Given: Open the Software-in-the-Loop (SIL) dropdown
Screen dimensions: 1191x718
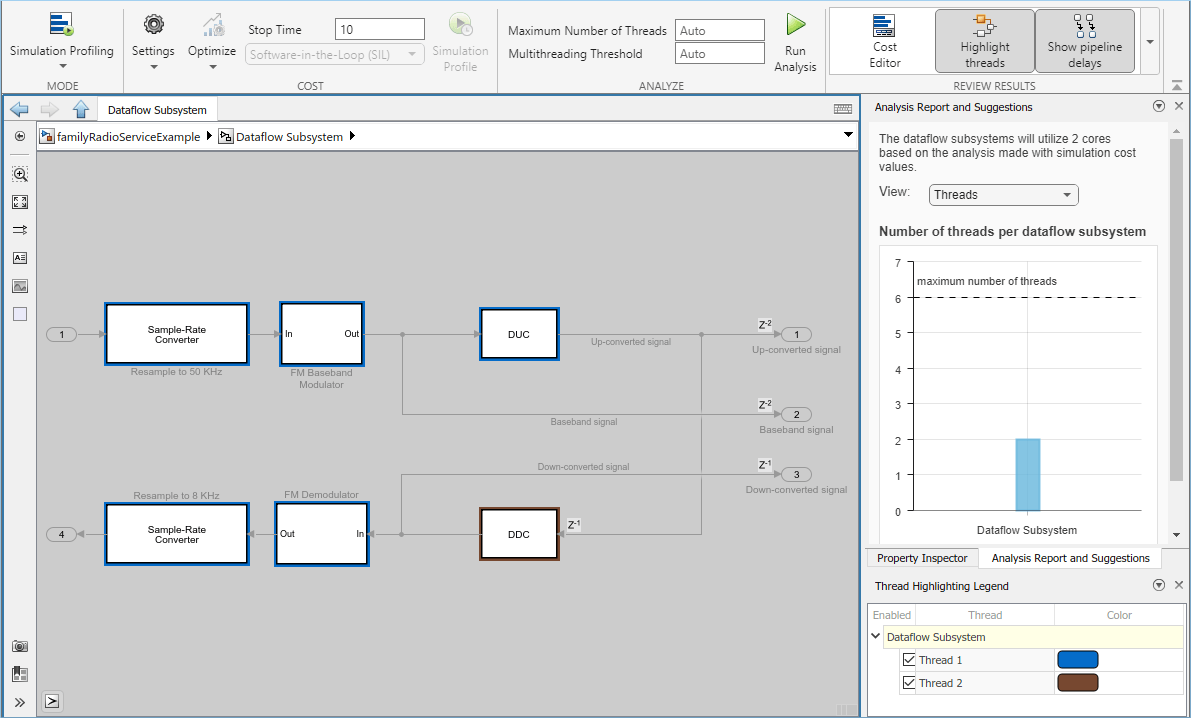Looking at the screenshot, I should coord(334,54).
